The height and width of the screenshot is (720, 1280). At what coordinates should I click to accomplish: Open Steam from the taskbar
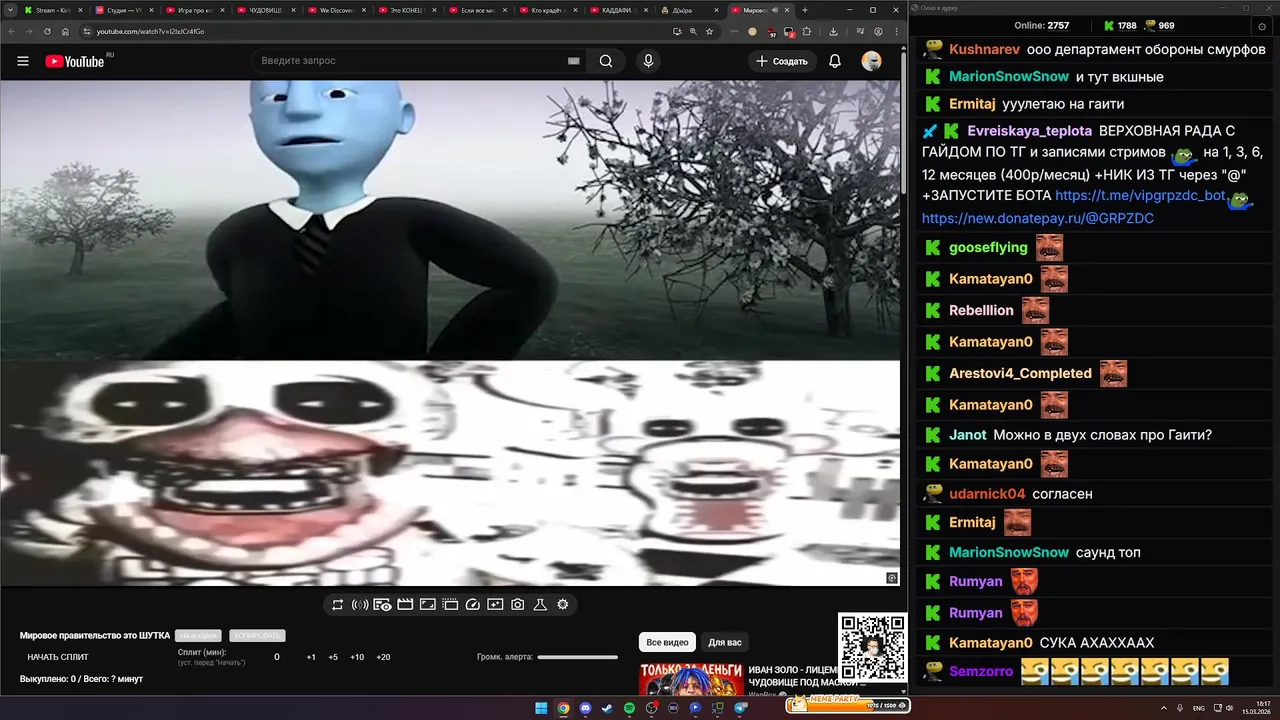(607, 708)
